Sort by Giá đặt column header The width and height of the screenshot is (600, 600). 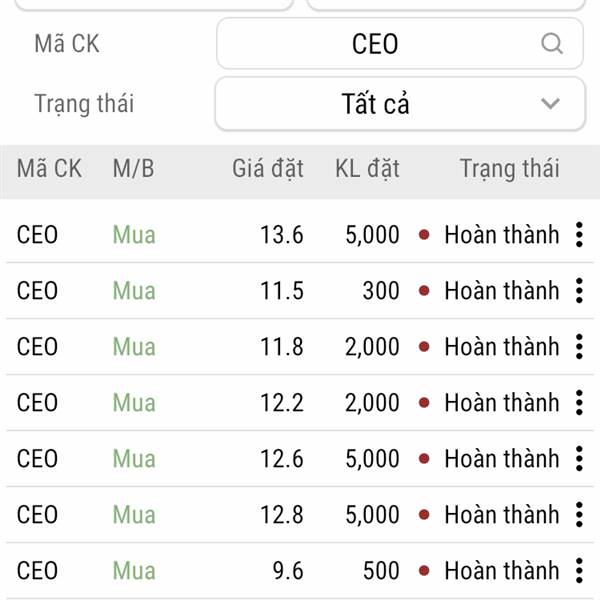coord(267,169)
